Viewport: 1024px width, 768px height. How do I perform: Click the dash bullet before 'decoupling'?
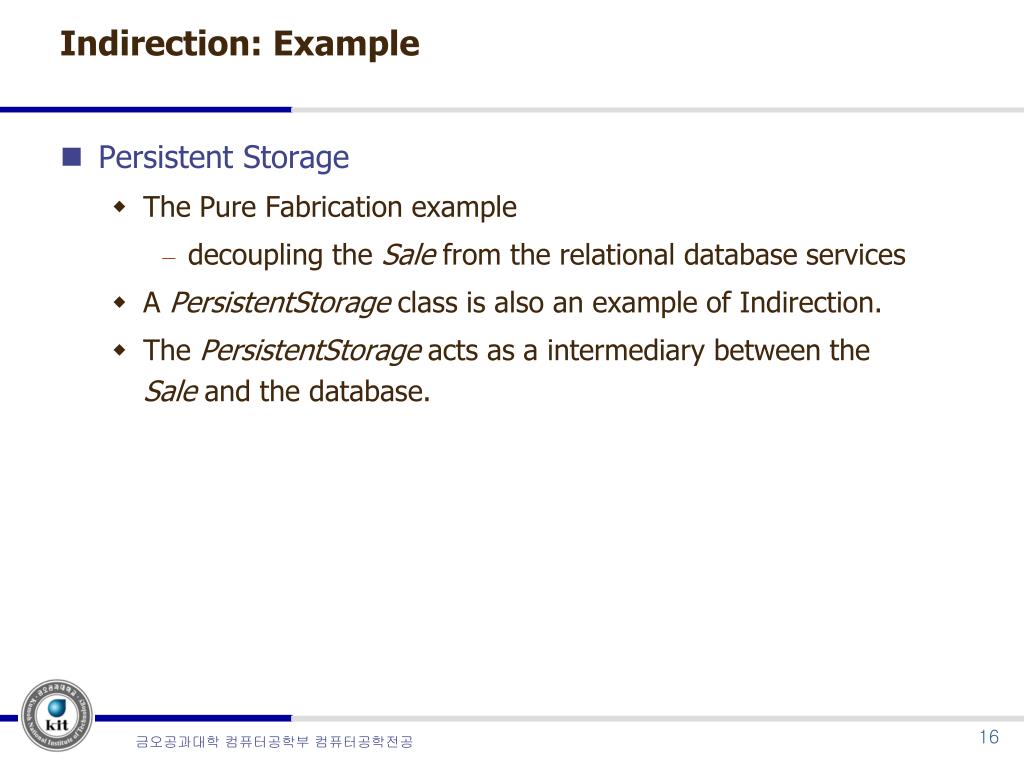[169, 258]
